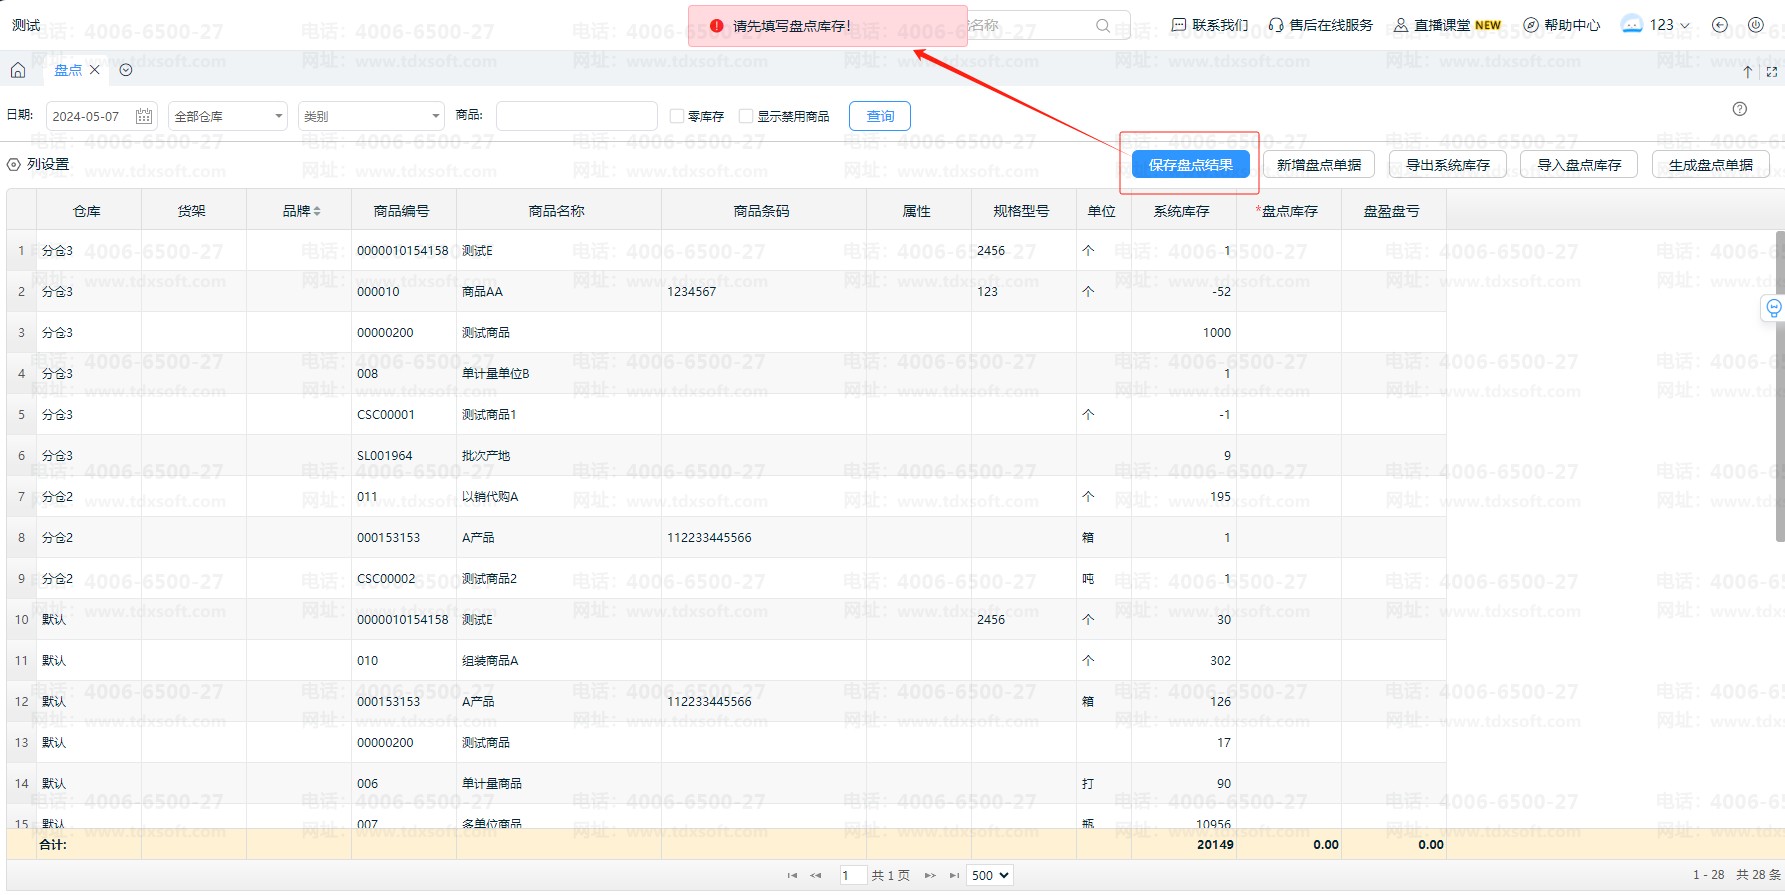
Task: Check the 显示禁用商品 option
Action: 746,116
